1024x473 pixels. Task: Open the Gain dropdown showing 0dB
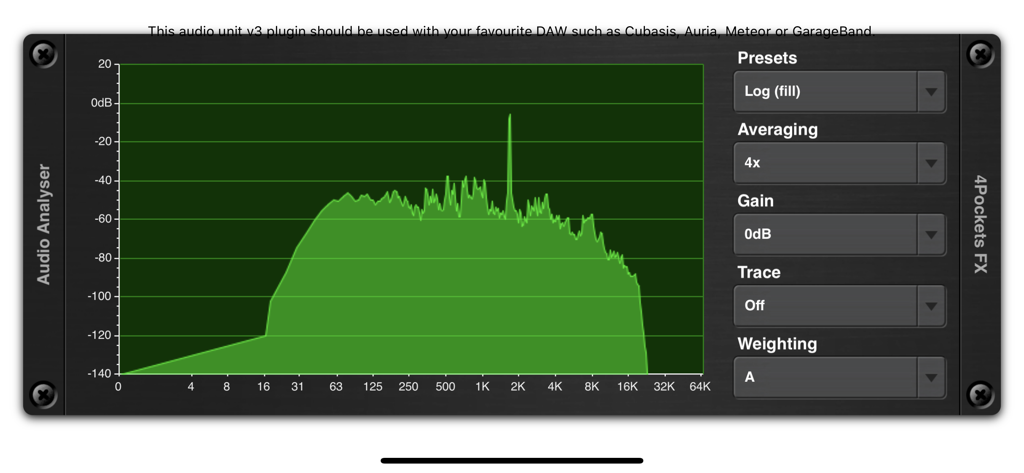tap(839, 234)
